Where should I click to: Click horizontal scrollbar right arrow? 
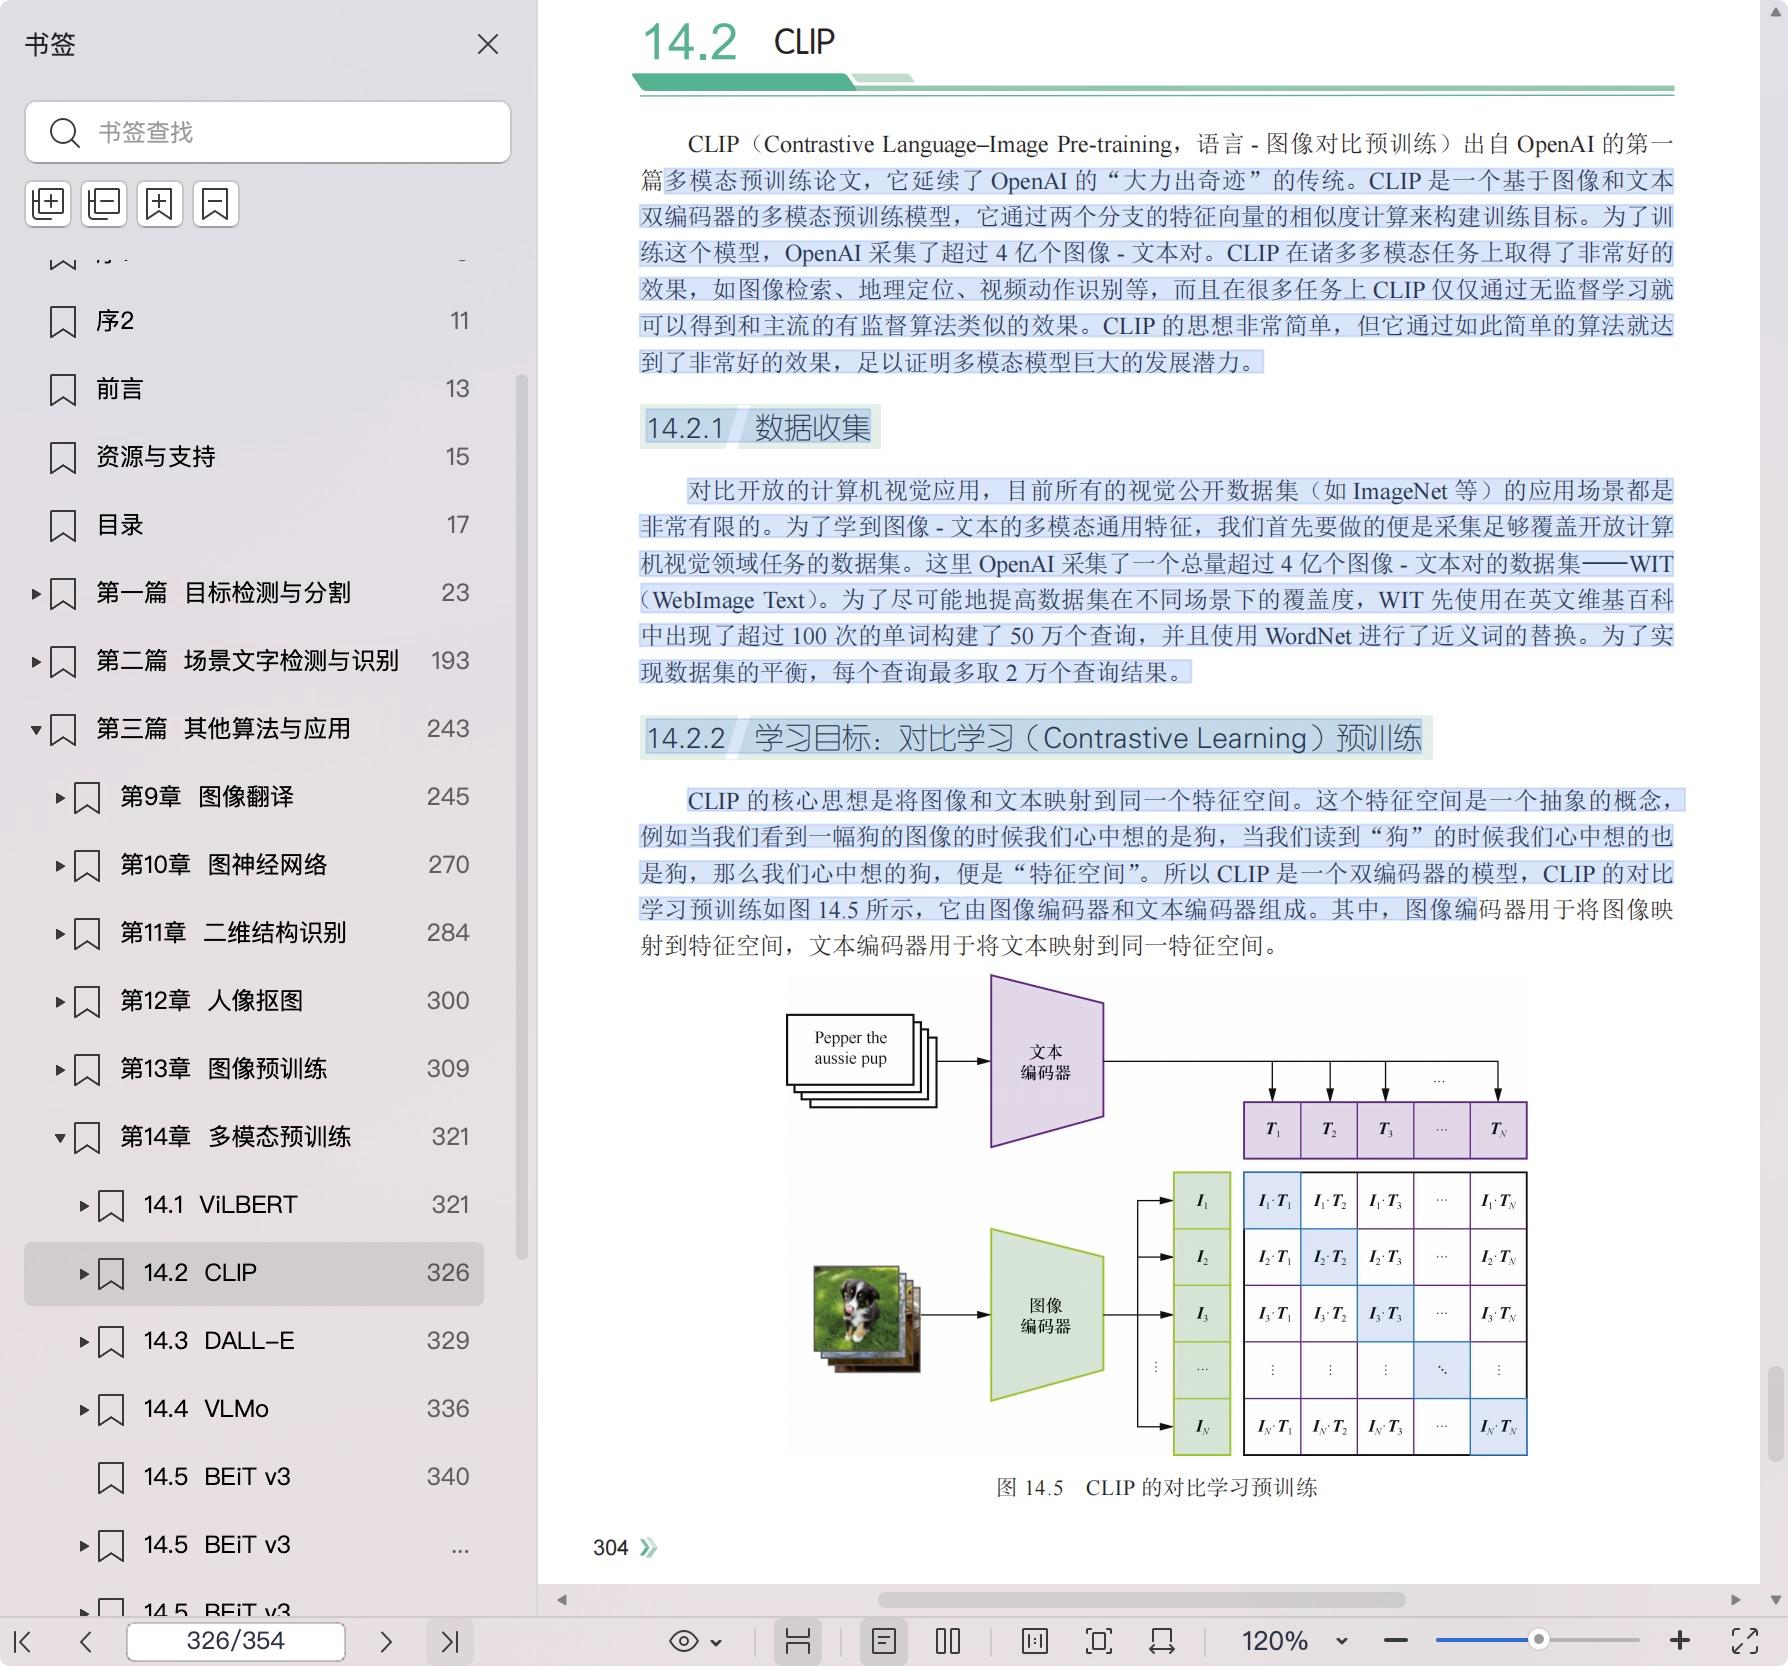click(1736, 1600)
